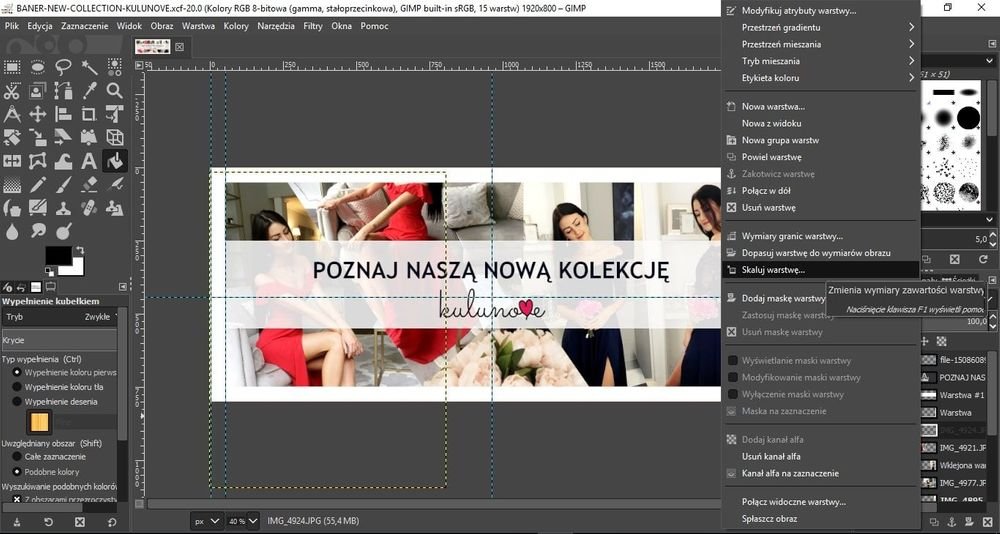Open the 'Tryb' mode dropdown in tool options

(x=60, y=316)
